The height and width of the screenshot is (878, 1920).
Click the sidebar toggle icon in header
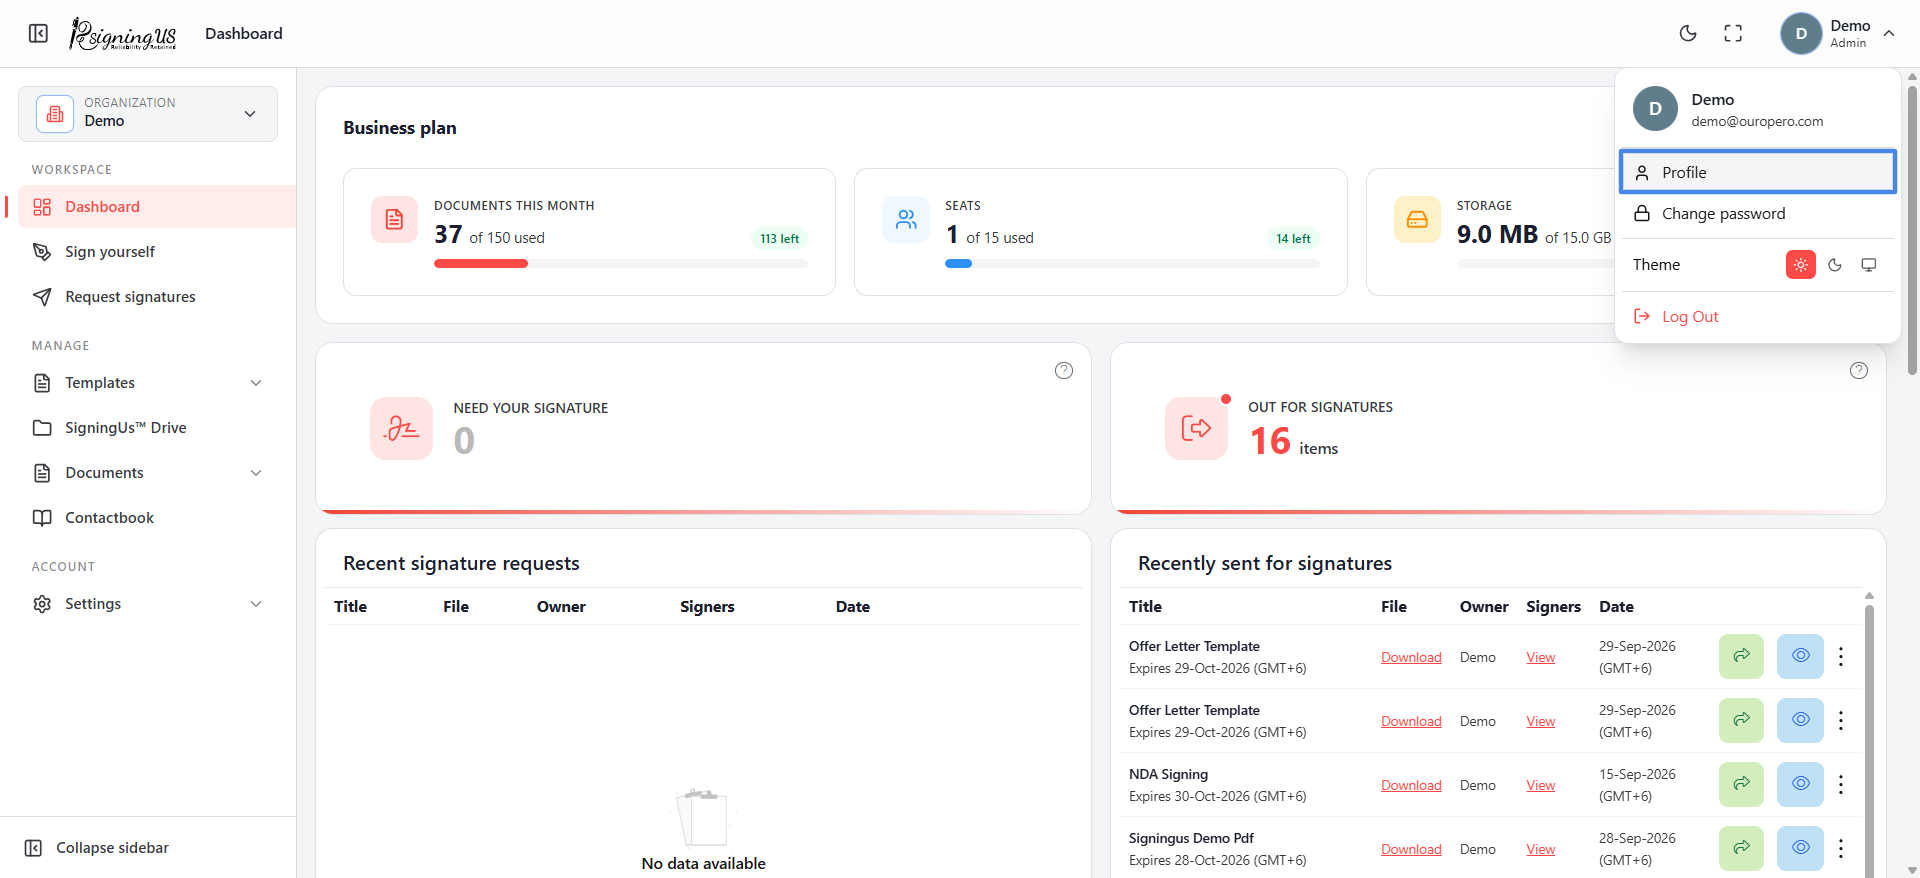[38, 33]
